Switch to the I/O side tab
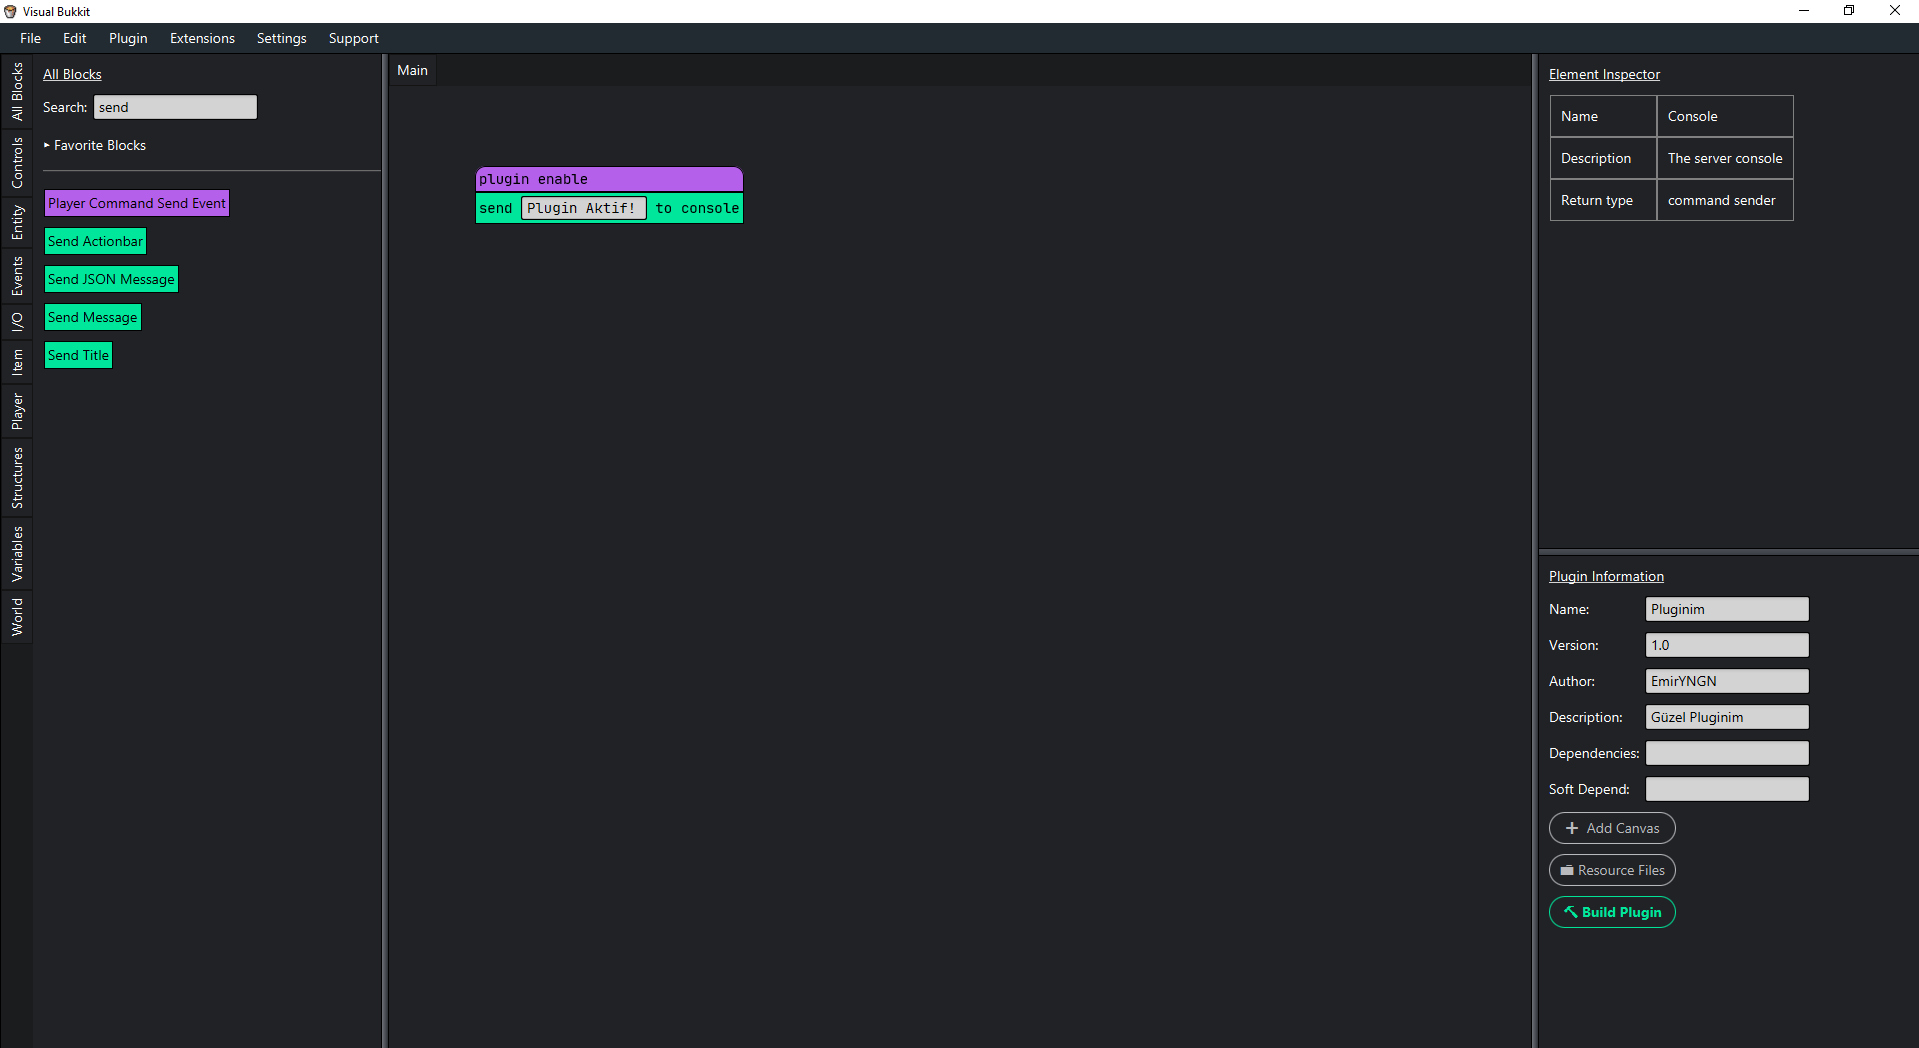Viewport: 1919px width, 1048px height. tap(17, 322)
